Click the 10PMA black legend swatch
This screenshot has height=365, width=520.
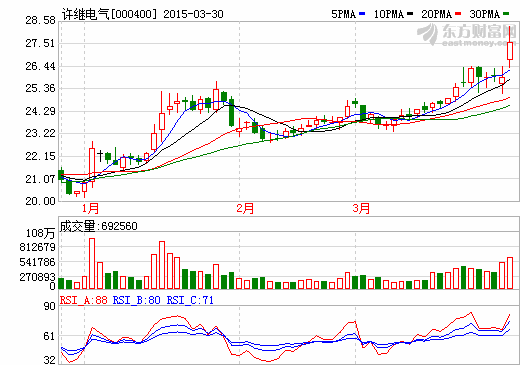[x=410, y=14]
